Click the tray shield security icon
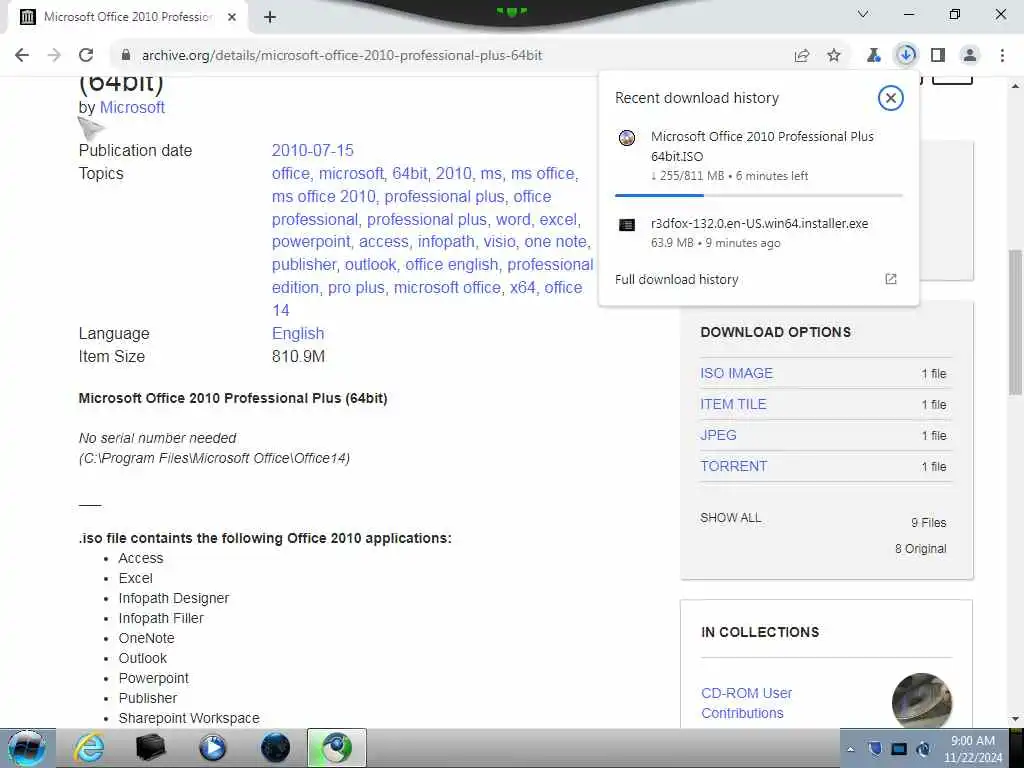This screenshot has width=1024, height=768. click(x=875, y=748)
